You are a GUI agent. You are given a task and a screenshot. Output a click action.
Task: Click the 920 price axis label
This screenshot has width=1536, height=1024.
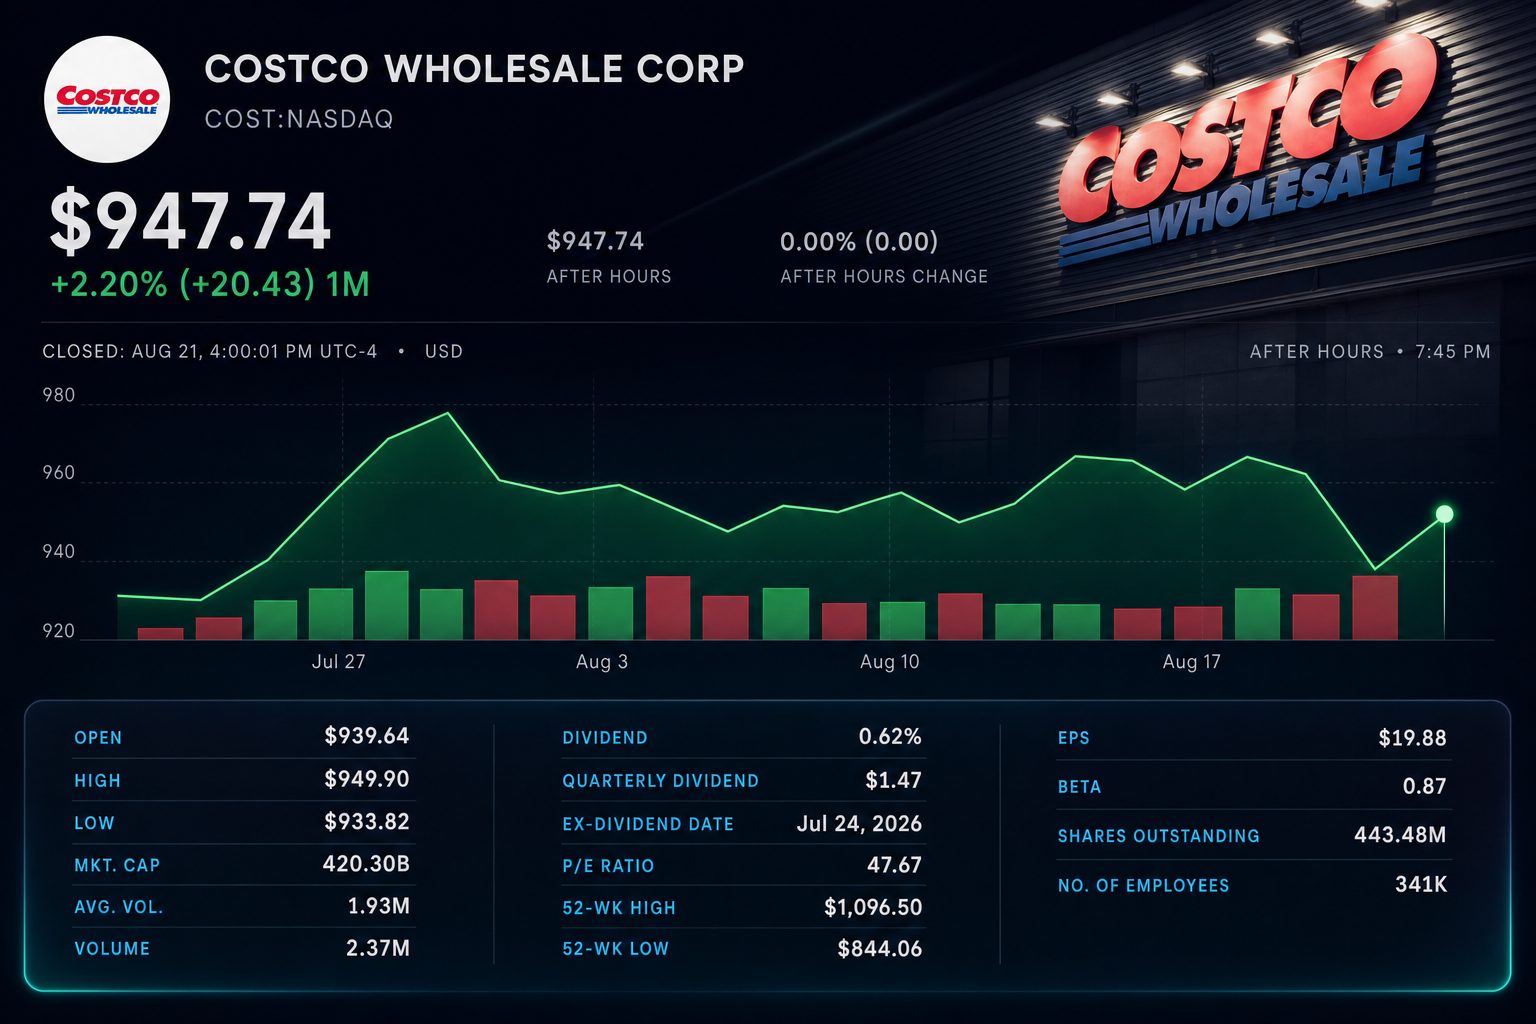tap(59, 631)
